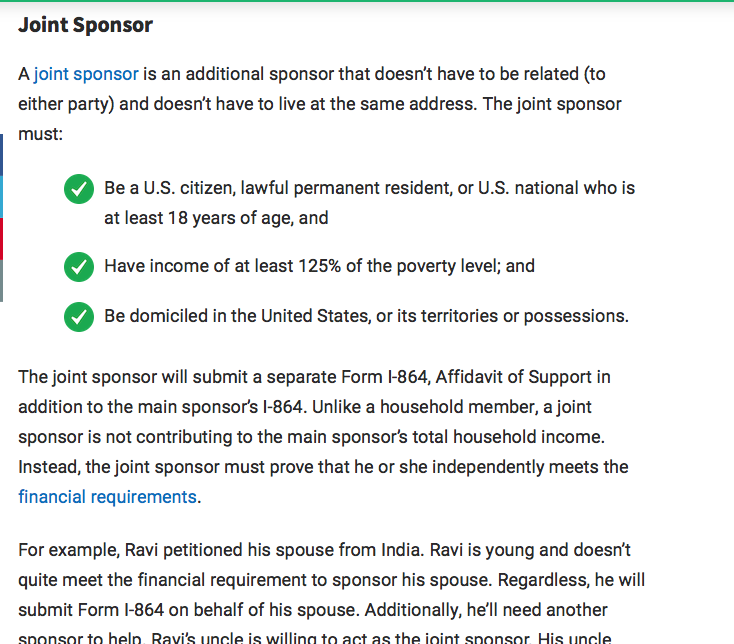The image size is (734, 644).
Task: Click the dark blue Facebook share strip
Action: [x=1, y=155]
